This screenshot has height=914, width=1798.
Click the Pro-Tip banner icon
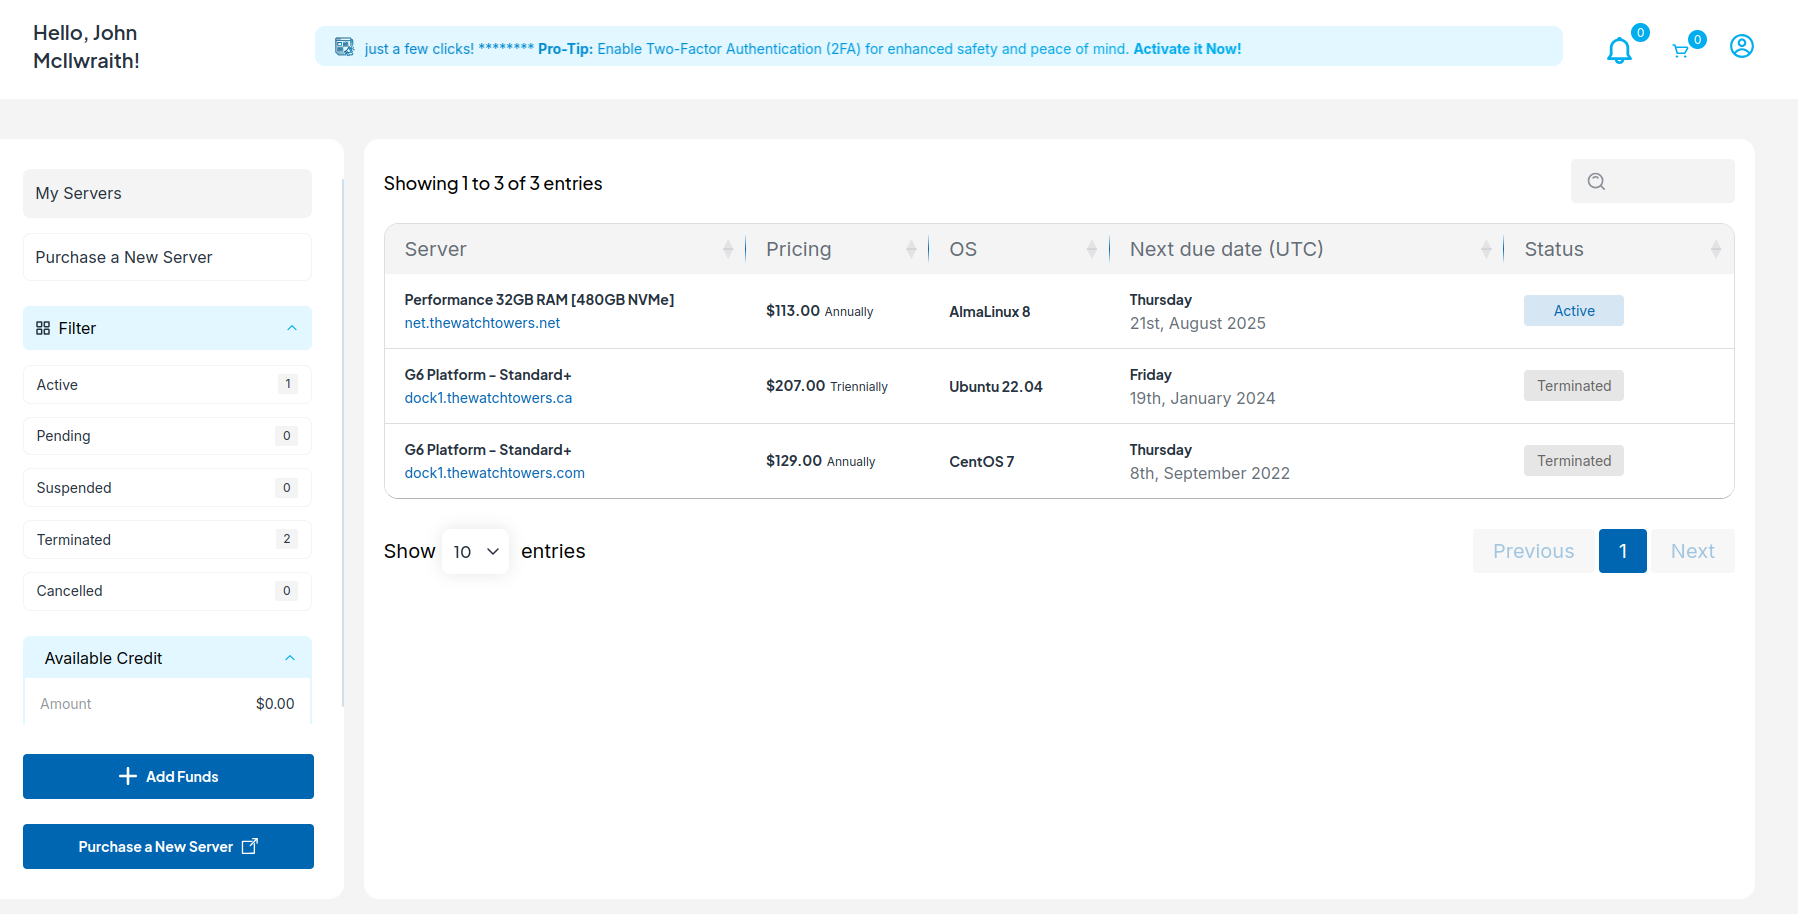pos(344,47)
